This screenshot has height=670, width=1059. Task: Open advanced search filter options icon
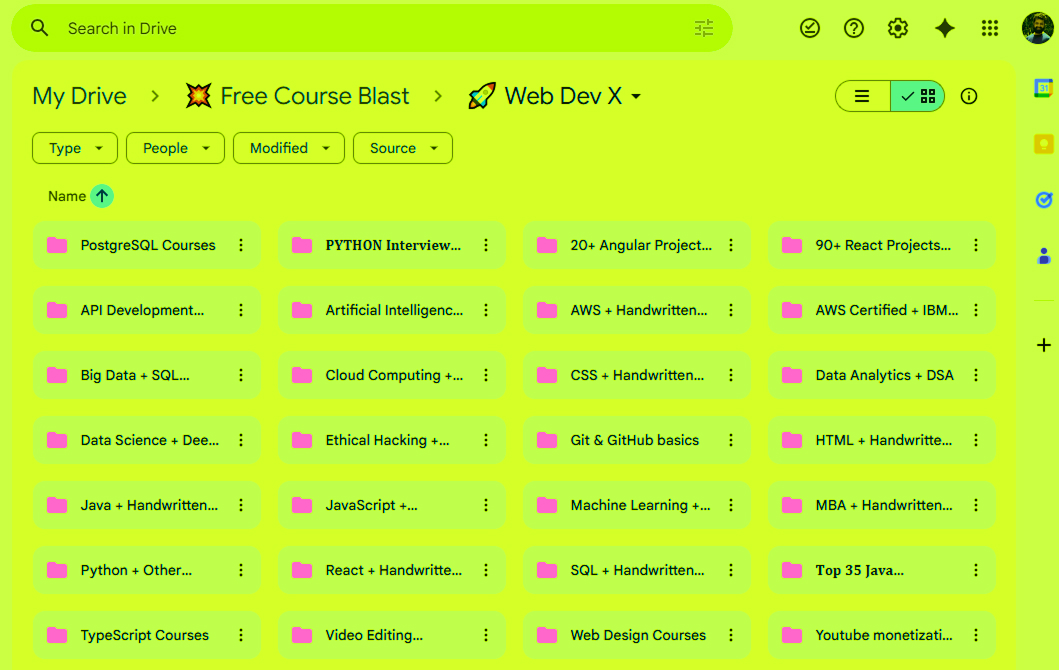pos(704,28)
